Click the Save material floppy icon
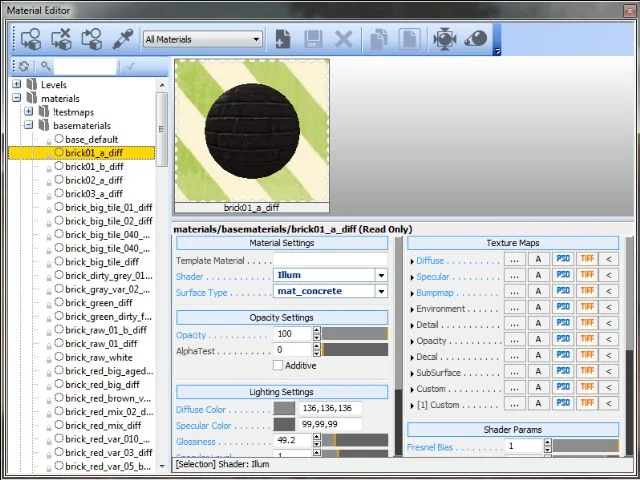 point(313,40)
